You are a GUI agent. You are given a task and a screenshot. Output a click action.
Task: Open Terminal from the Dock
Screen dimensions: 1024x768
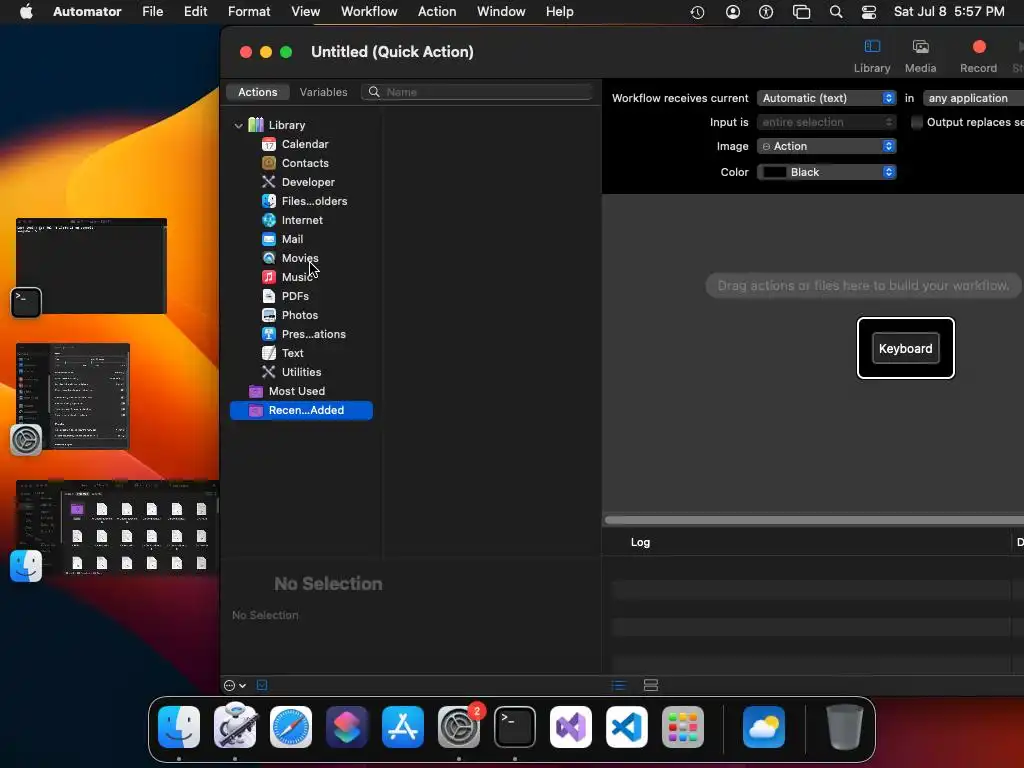pos(515,727)
